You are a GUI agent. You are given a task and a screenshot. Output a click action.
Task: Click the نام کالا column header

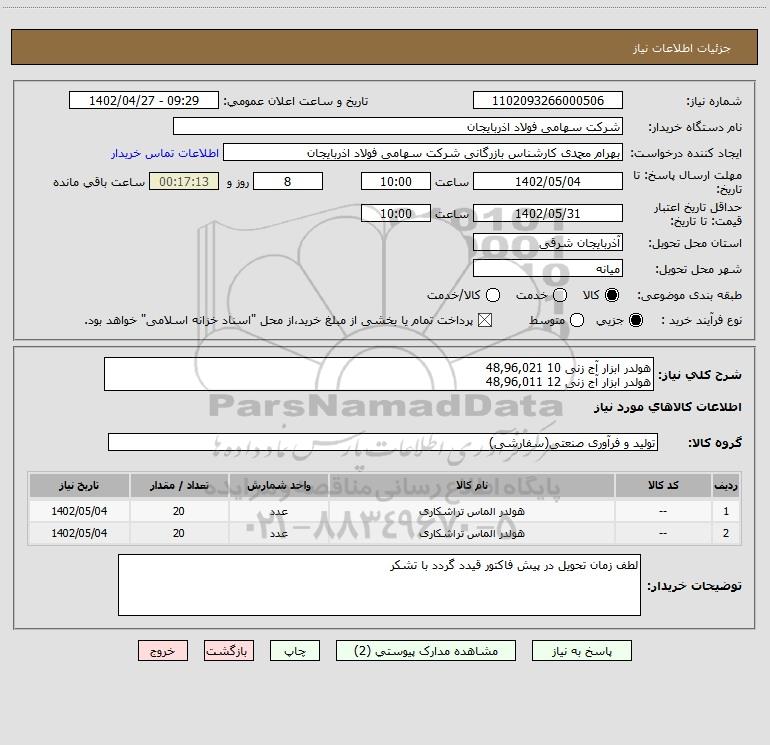tap(471, 485)
